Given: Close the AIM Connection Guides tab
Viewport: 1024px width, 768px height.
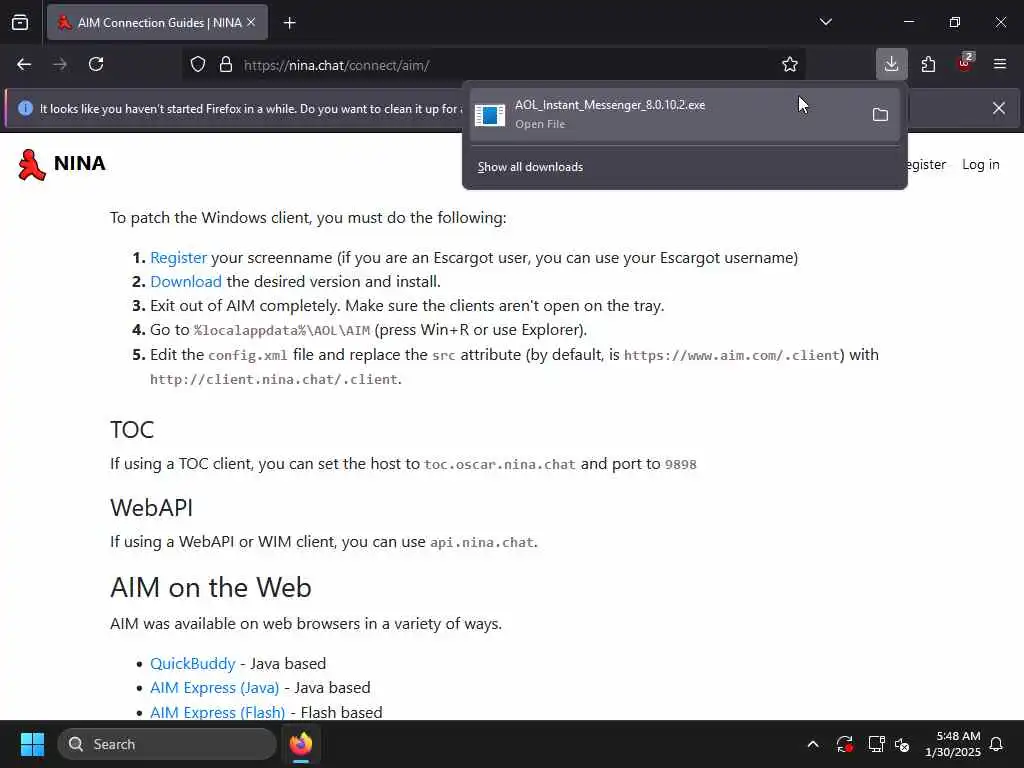Looking at the screenshot, I should click(251, 23).
